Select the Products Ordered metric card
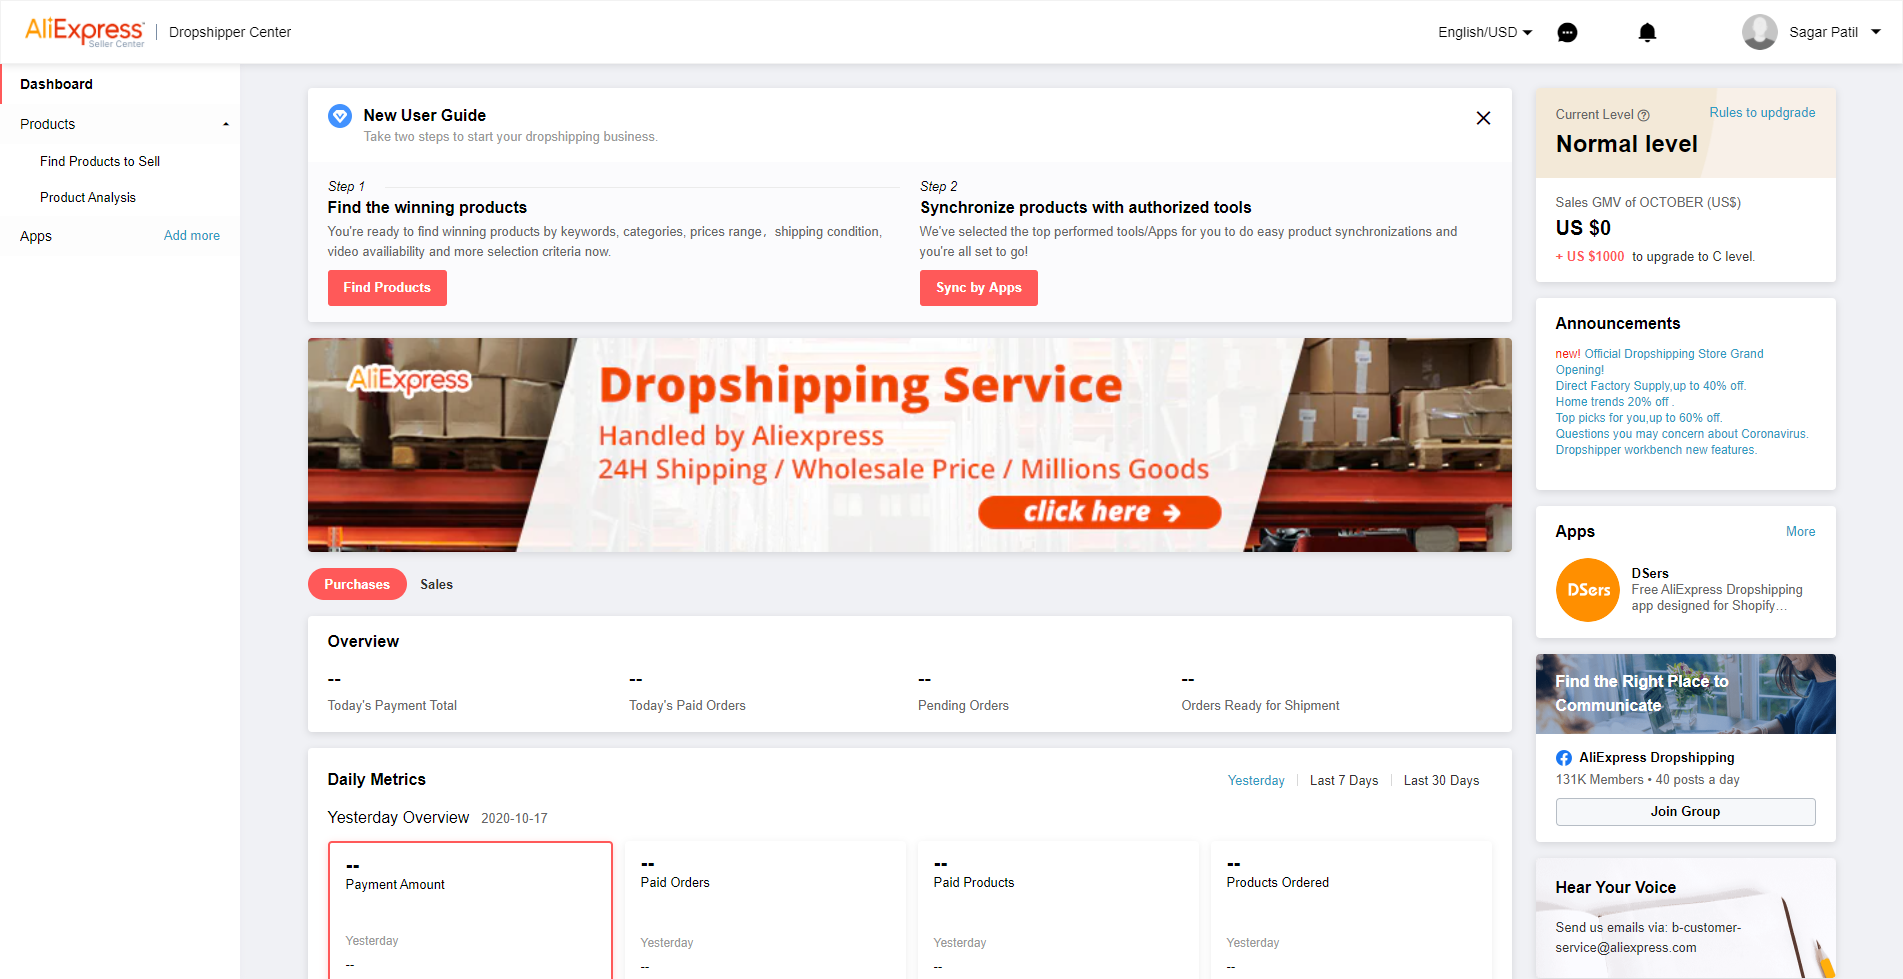 [1351, 910]
